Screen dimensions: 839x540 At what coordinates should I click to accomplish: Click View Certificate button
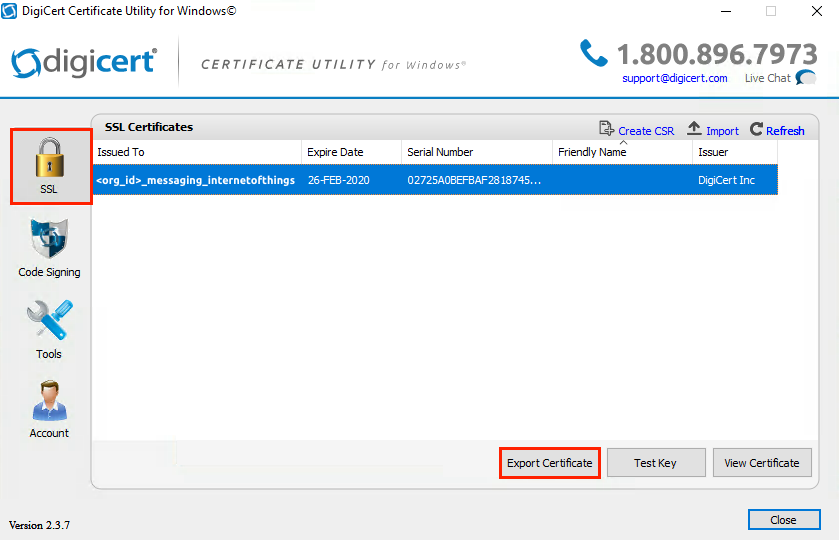(x=761, y=463)
